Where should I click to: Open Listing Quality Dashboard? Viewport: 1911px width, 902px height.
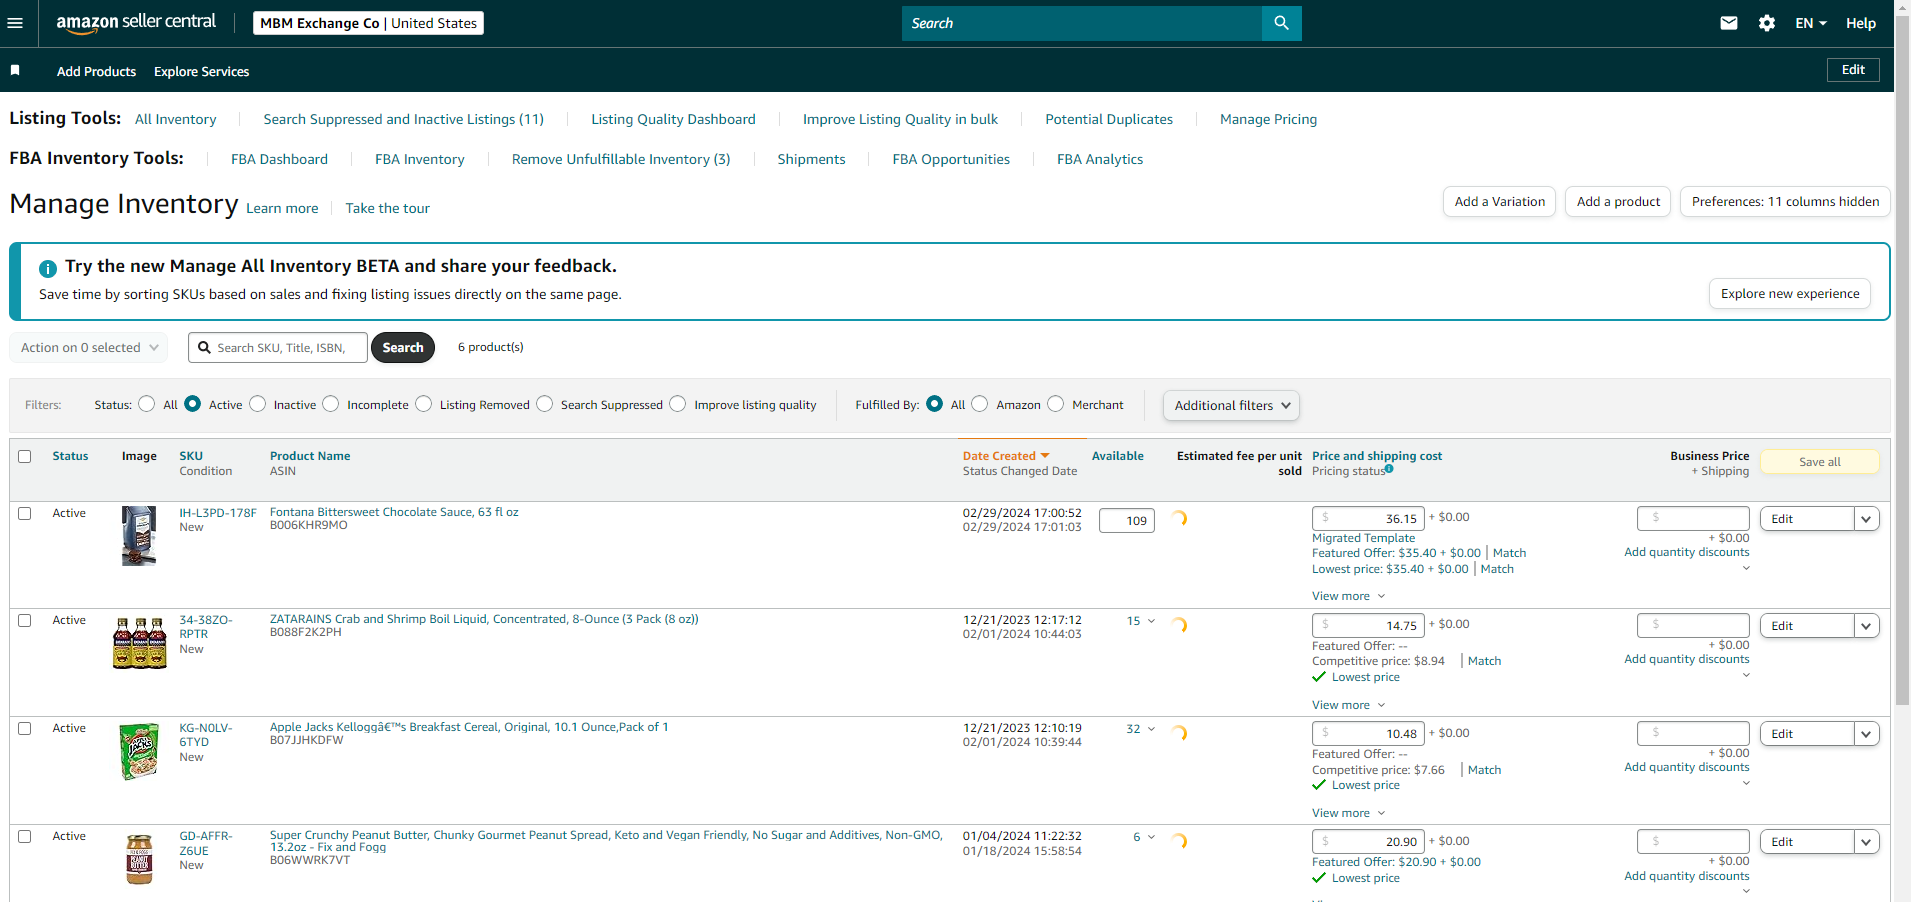pyautogui.click(x=673, y=119)
